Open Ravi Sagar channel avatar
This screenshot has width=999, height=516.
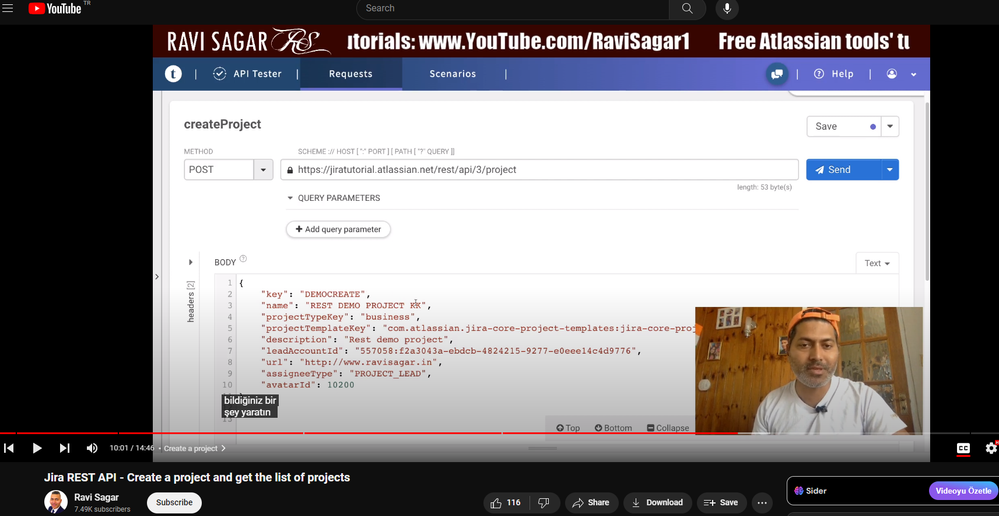(x=55, y=502)
